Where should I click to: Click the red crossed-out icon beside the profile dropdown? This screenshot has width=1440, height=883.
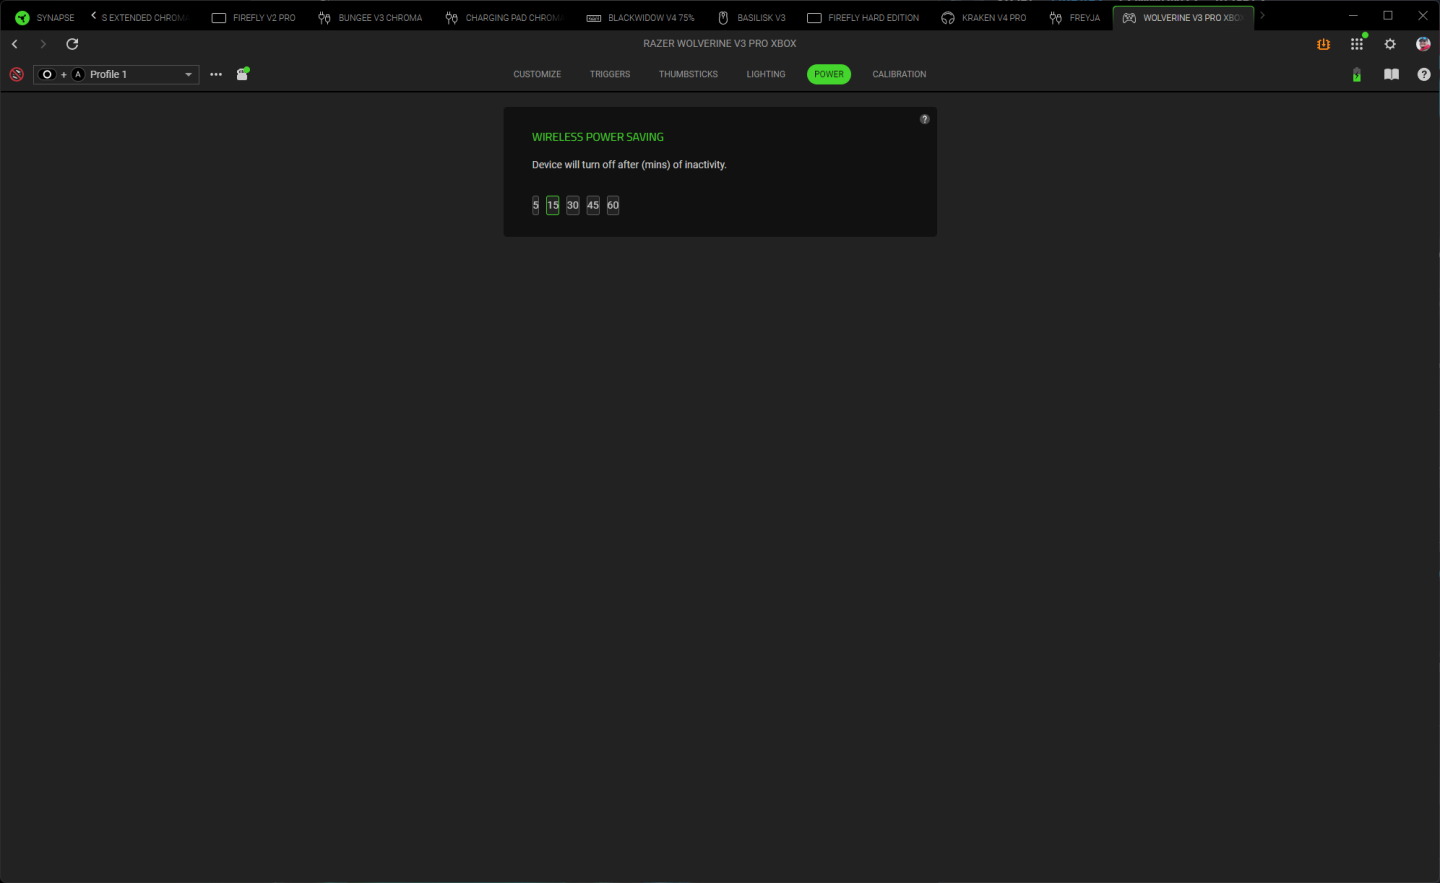coord(16,74)
